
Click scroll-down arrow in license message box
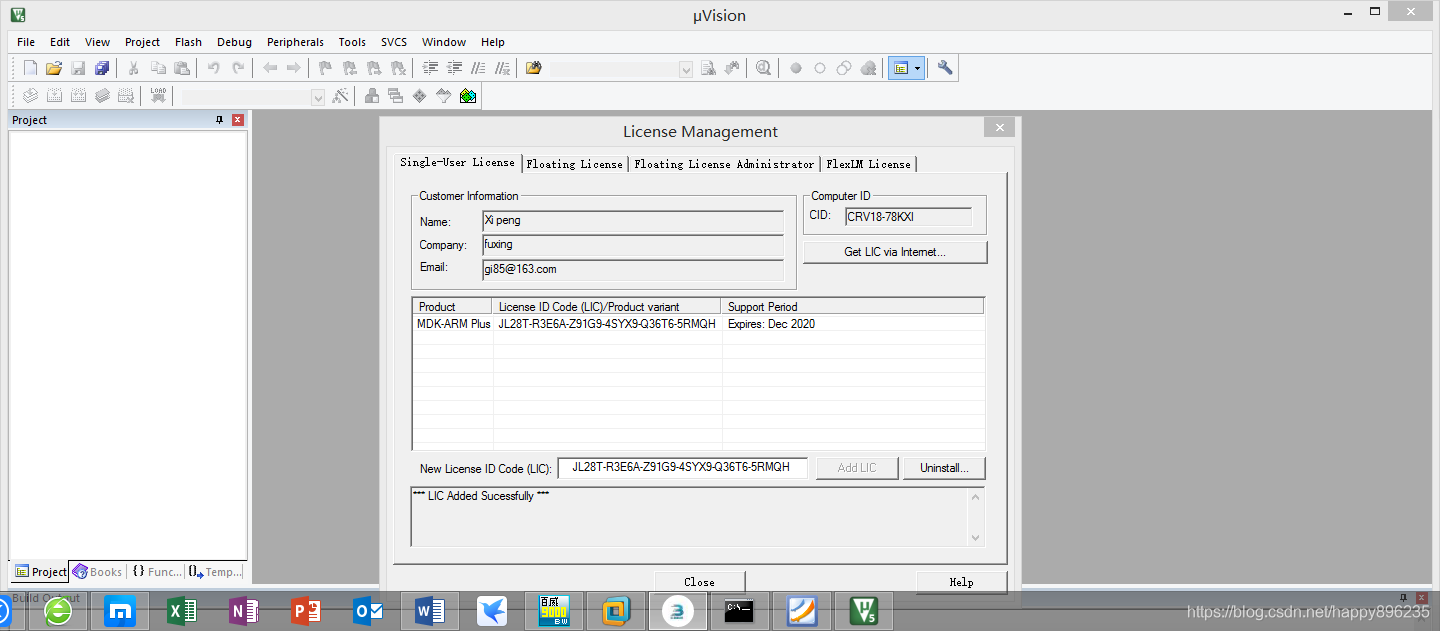point(976,538)
